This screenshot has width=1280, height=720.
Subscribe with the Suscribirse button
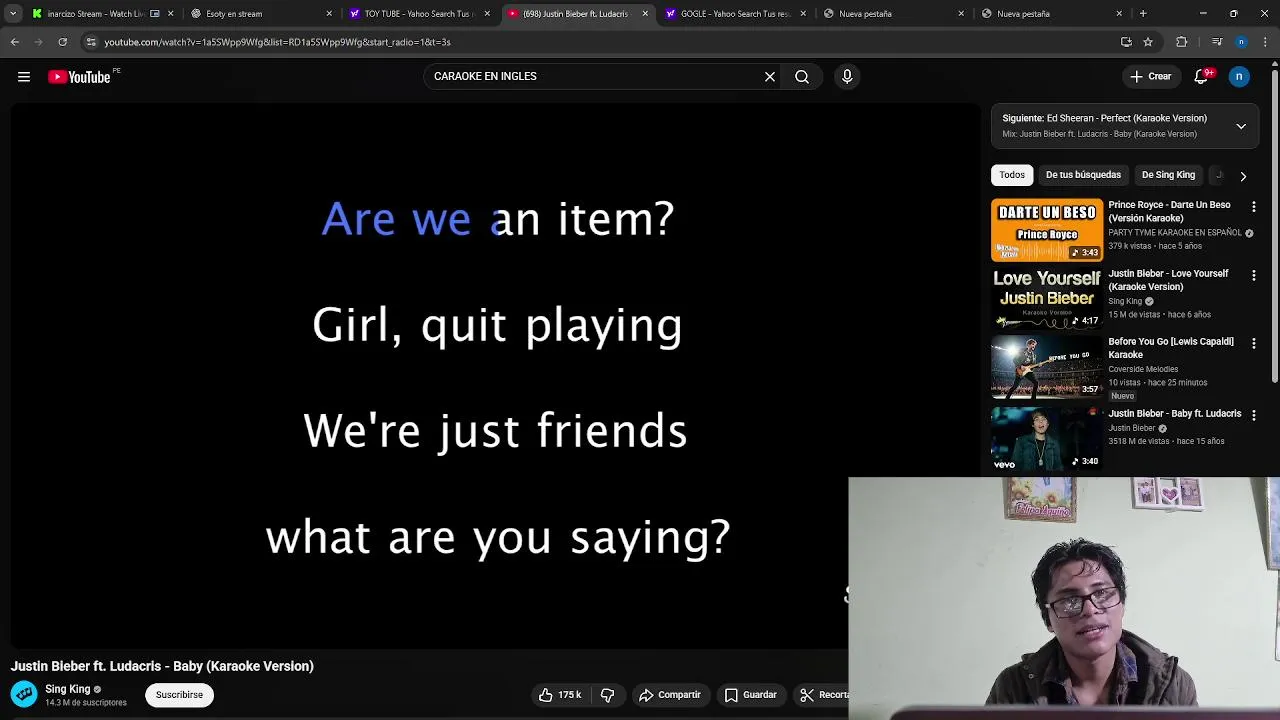(x=179, y=695)
